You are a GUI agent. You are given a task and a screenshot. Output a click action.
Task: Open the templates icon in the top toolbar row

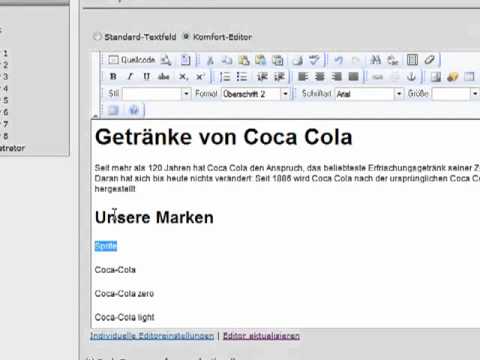[x=185, y=60]
